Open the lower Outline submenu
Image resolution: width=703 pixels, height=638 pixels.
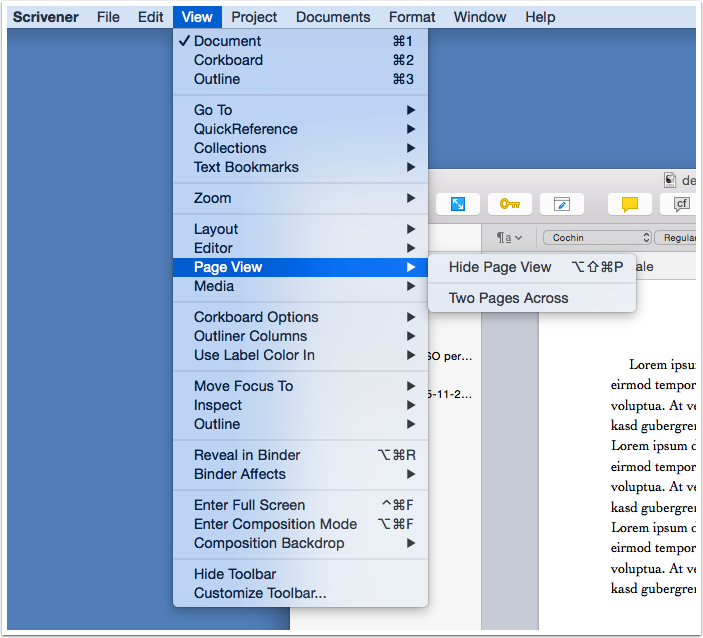point(300,424)
